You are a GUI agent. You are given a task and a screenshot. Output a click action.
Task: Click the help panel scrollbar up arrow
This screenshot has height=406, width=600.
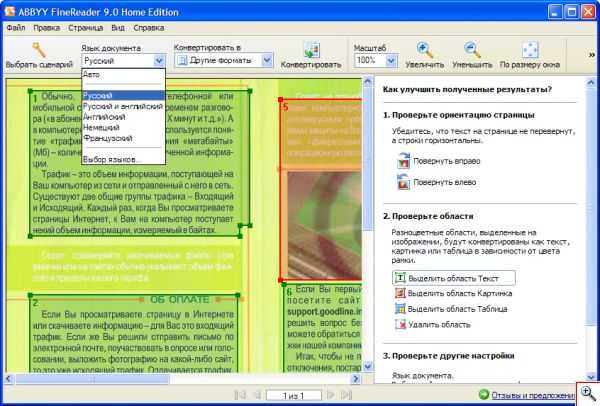[591, 82]
